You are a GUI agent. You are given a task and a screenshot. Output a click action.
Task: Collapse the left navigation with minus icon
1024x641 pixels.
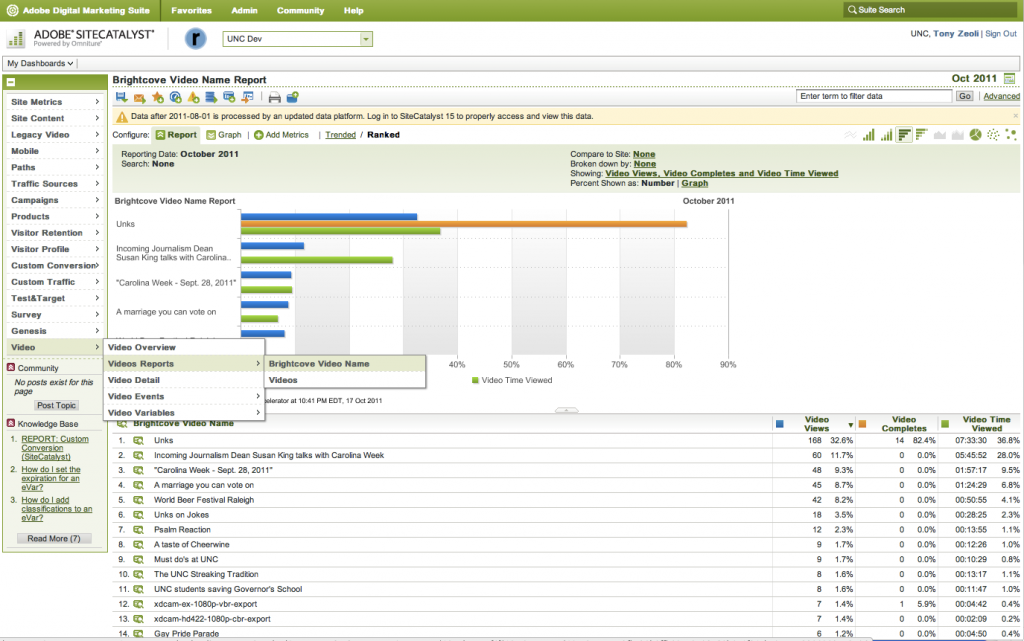tap(11, 82)
